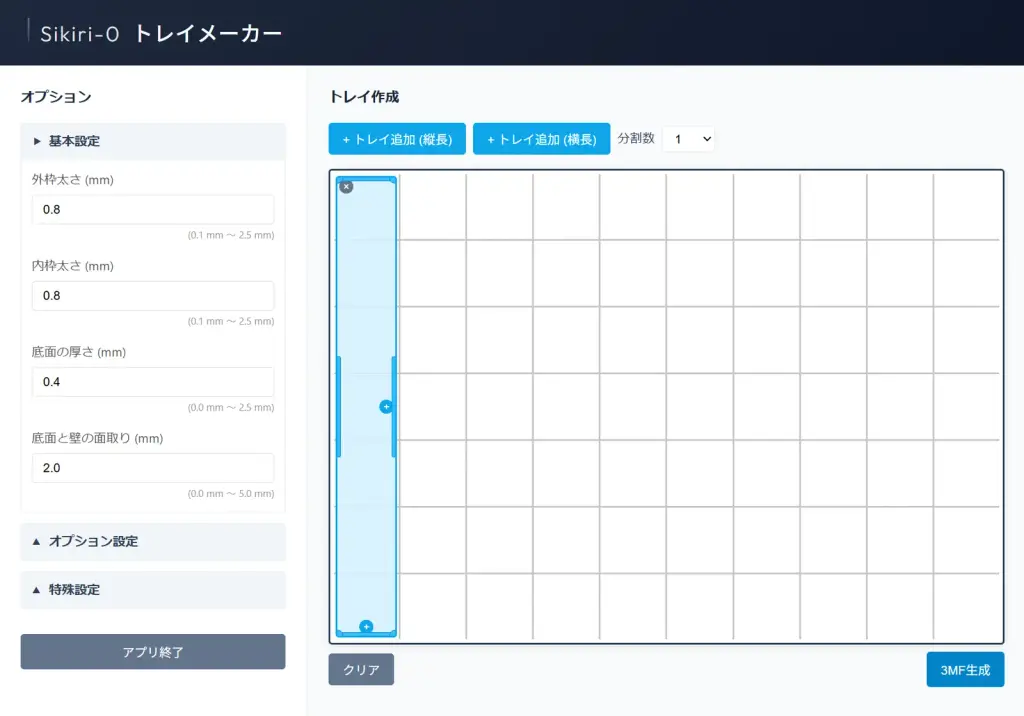This screenshot has width=1024, height=716.
Task: Focus the 内枠太さ input field
Action: tap(153, 296)
